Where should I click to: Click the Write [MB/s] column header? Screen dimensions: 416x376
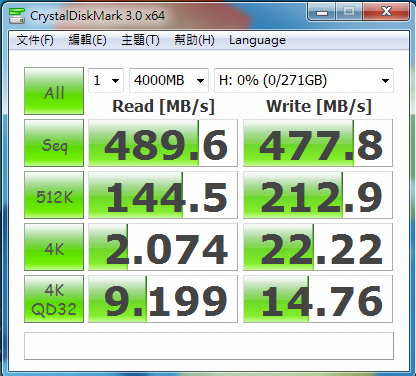[x=319, y=107]
